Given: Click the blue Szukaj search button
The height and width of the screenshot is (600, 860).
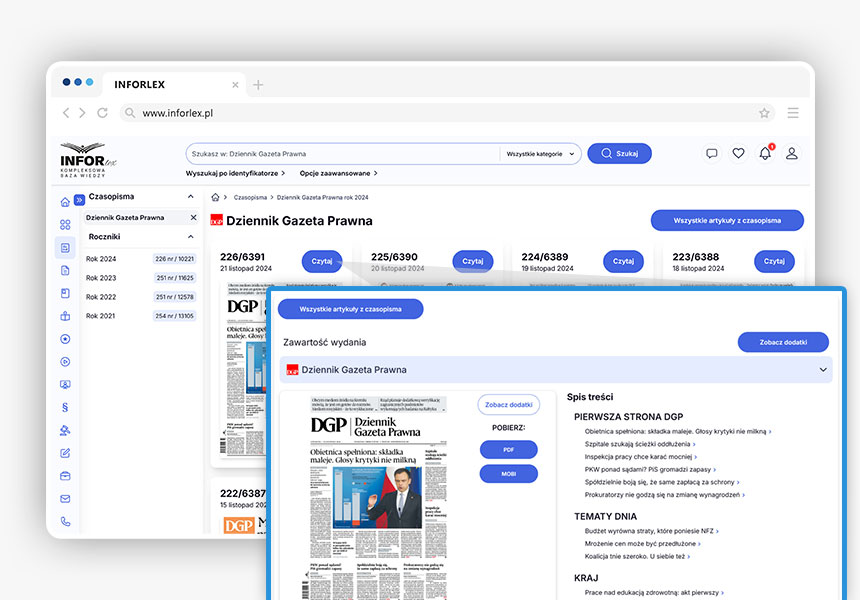Looking at the screenshot, I should tap(619, 154).
